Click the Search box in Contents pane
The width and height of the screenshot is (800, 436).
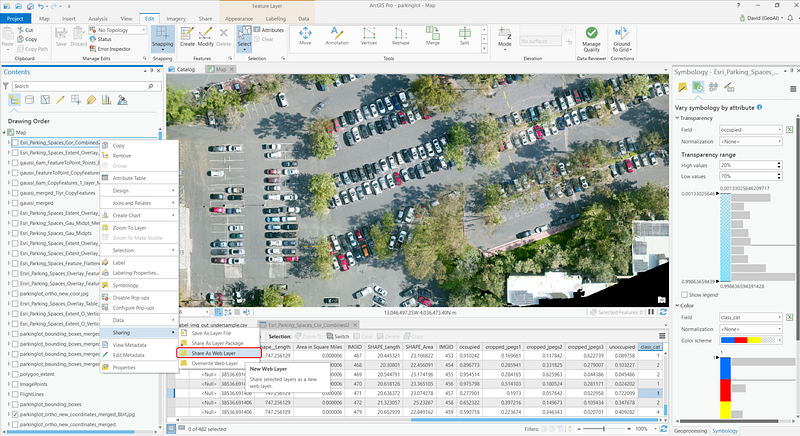78,86
